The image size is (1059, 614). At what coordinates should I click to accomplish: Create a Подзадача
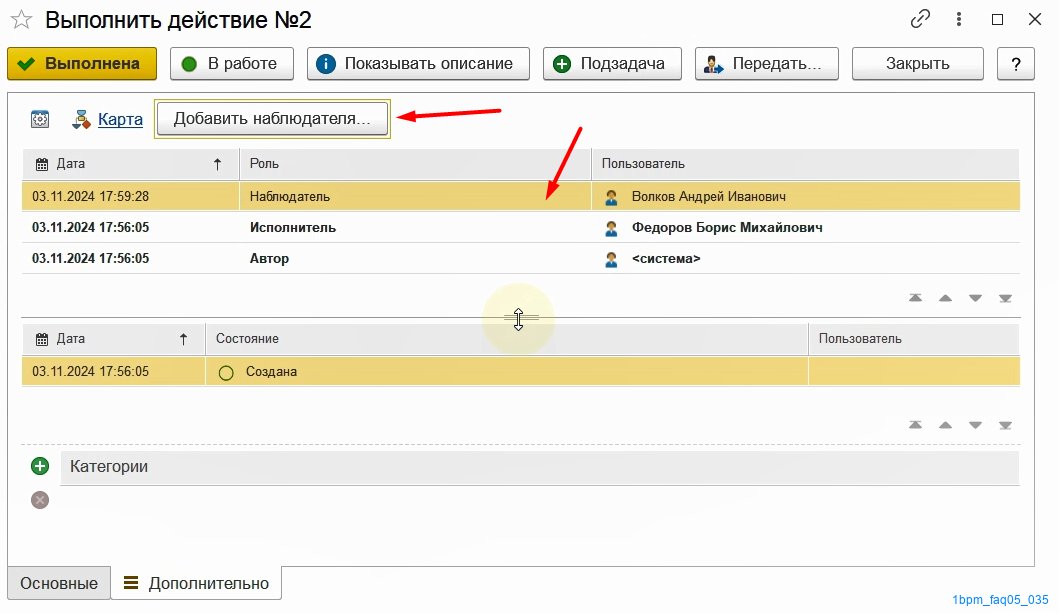pyautogui.click(x=612, y=64)
